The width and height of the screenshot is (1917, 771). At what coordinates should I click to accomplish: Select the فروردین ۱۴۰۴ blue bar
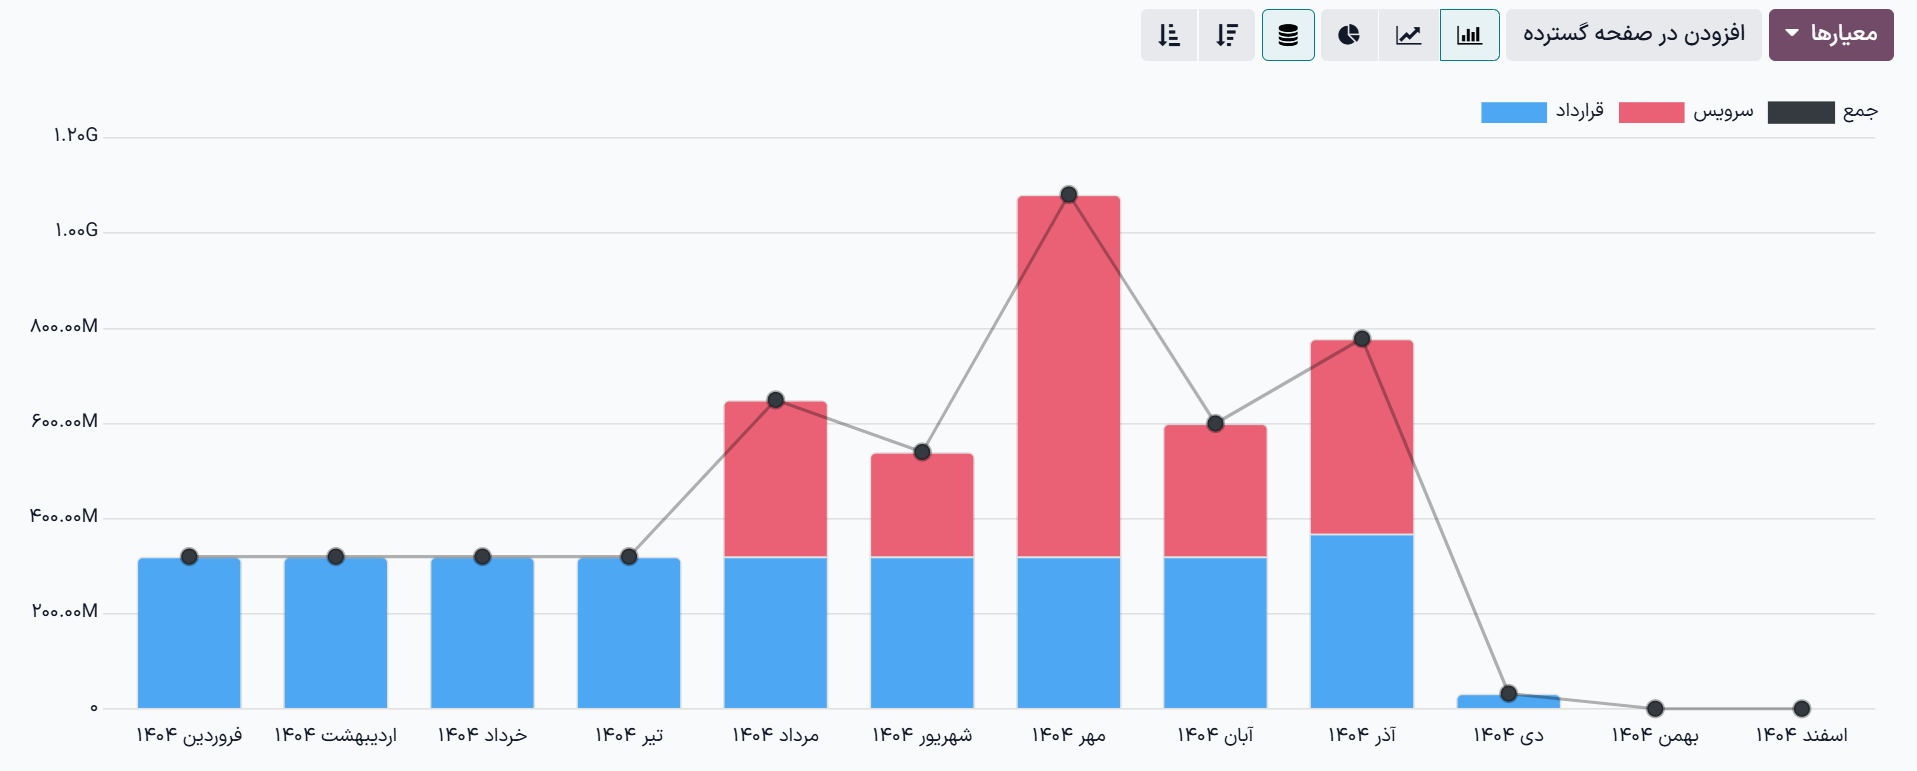189,633
